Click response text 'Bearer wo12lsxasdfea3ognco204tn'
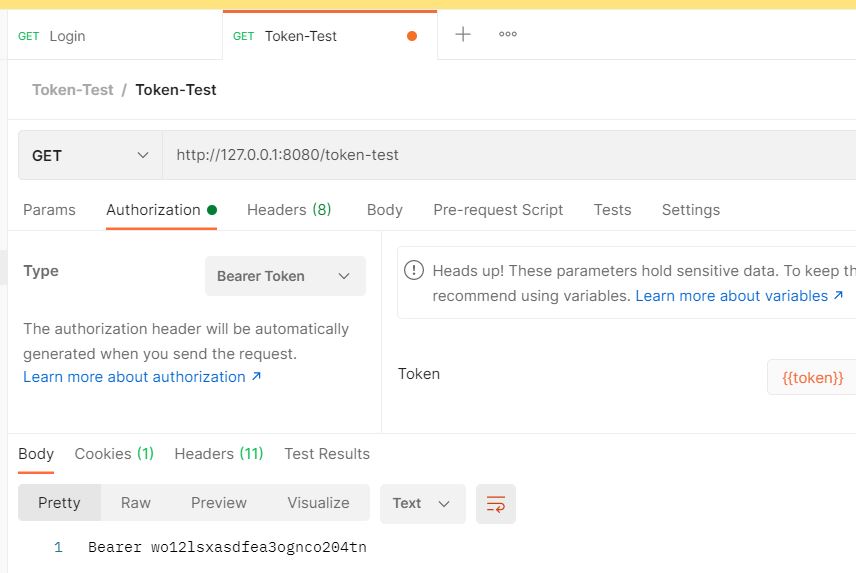This screenshot has width=856, height=573. pyautogui.click(x=227, y=547)
